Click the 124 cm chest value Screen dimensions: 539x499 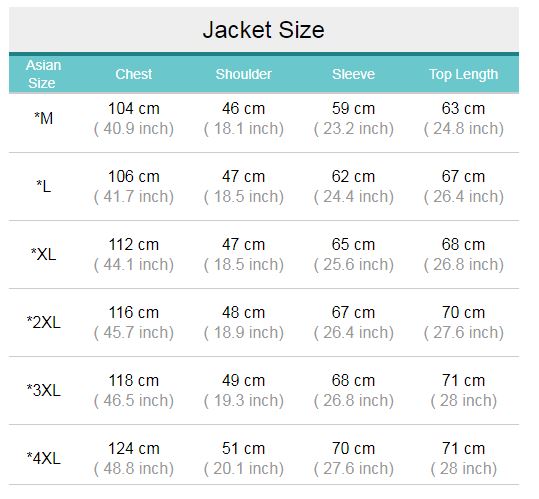point(134,448)
